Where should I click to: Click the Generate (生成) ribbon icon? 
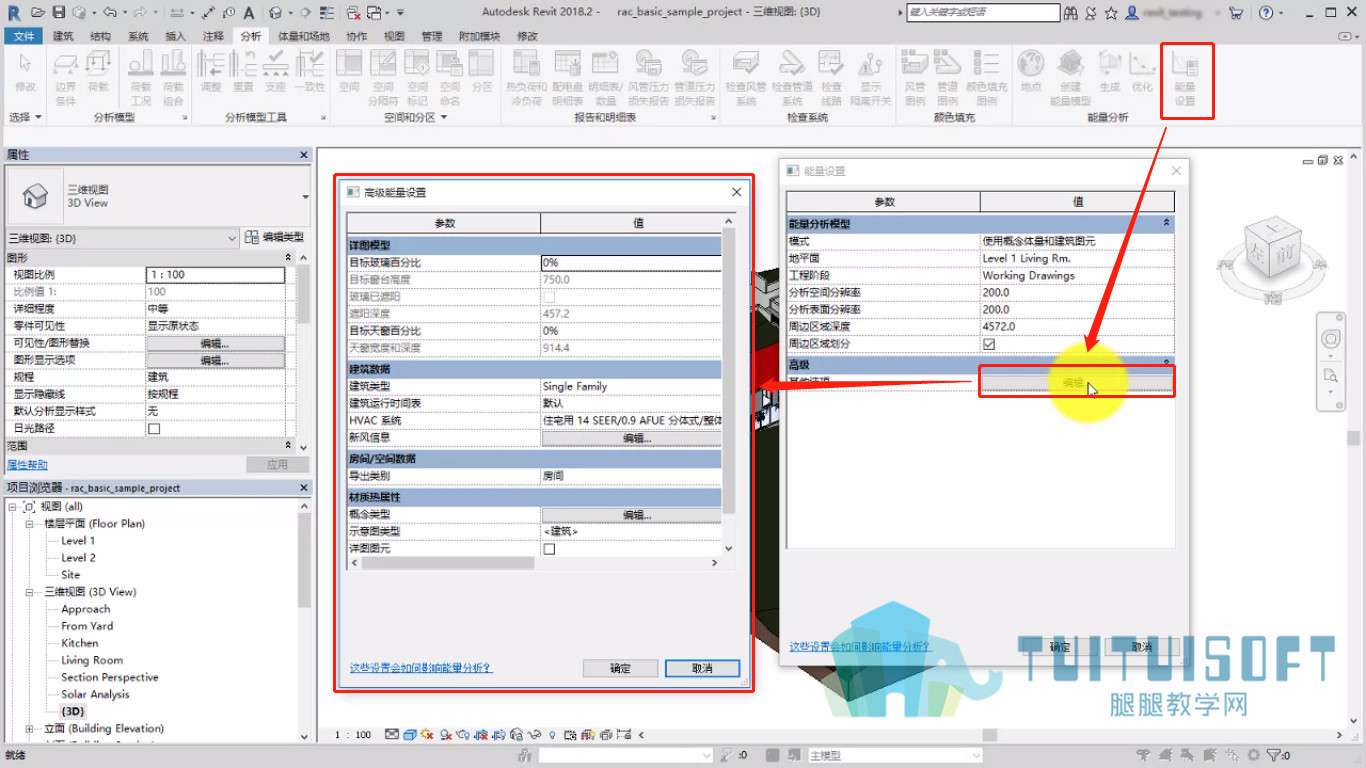1110,72
